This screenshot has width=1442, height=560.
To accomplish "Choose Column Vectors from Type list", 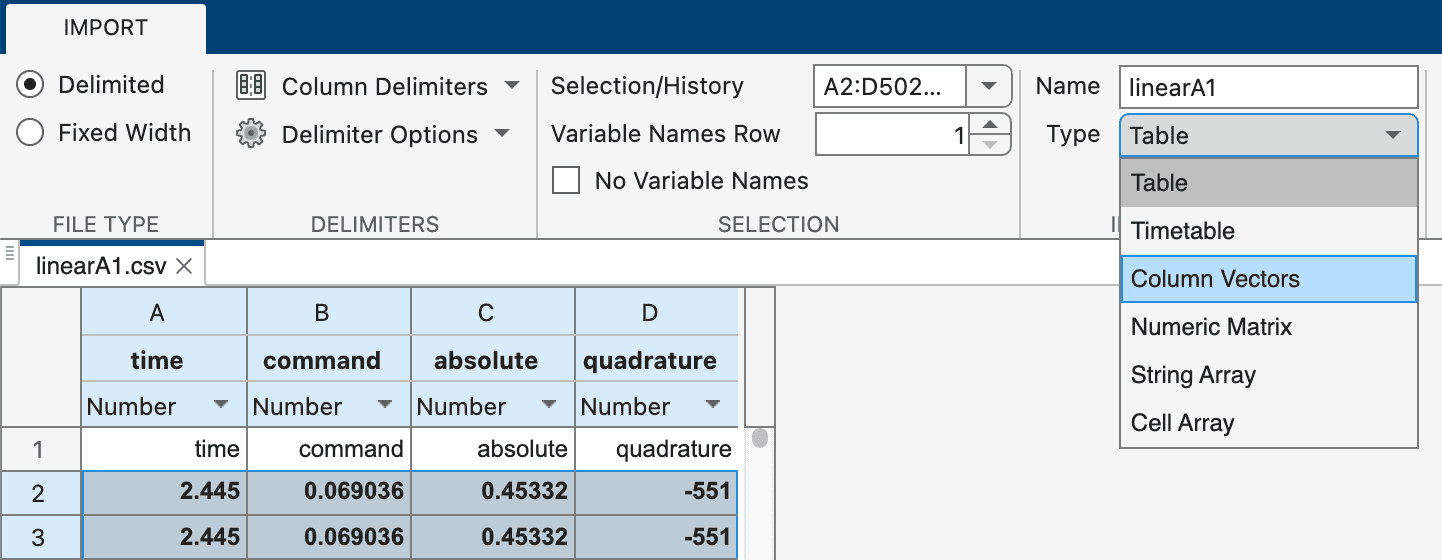I will [1268, 279].
